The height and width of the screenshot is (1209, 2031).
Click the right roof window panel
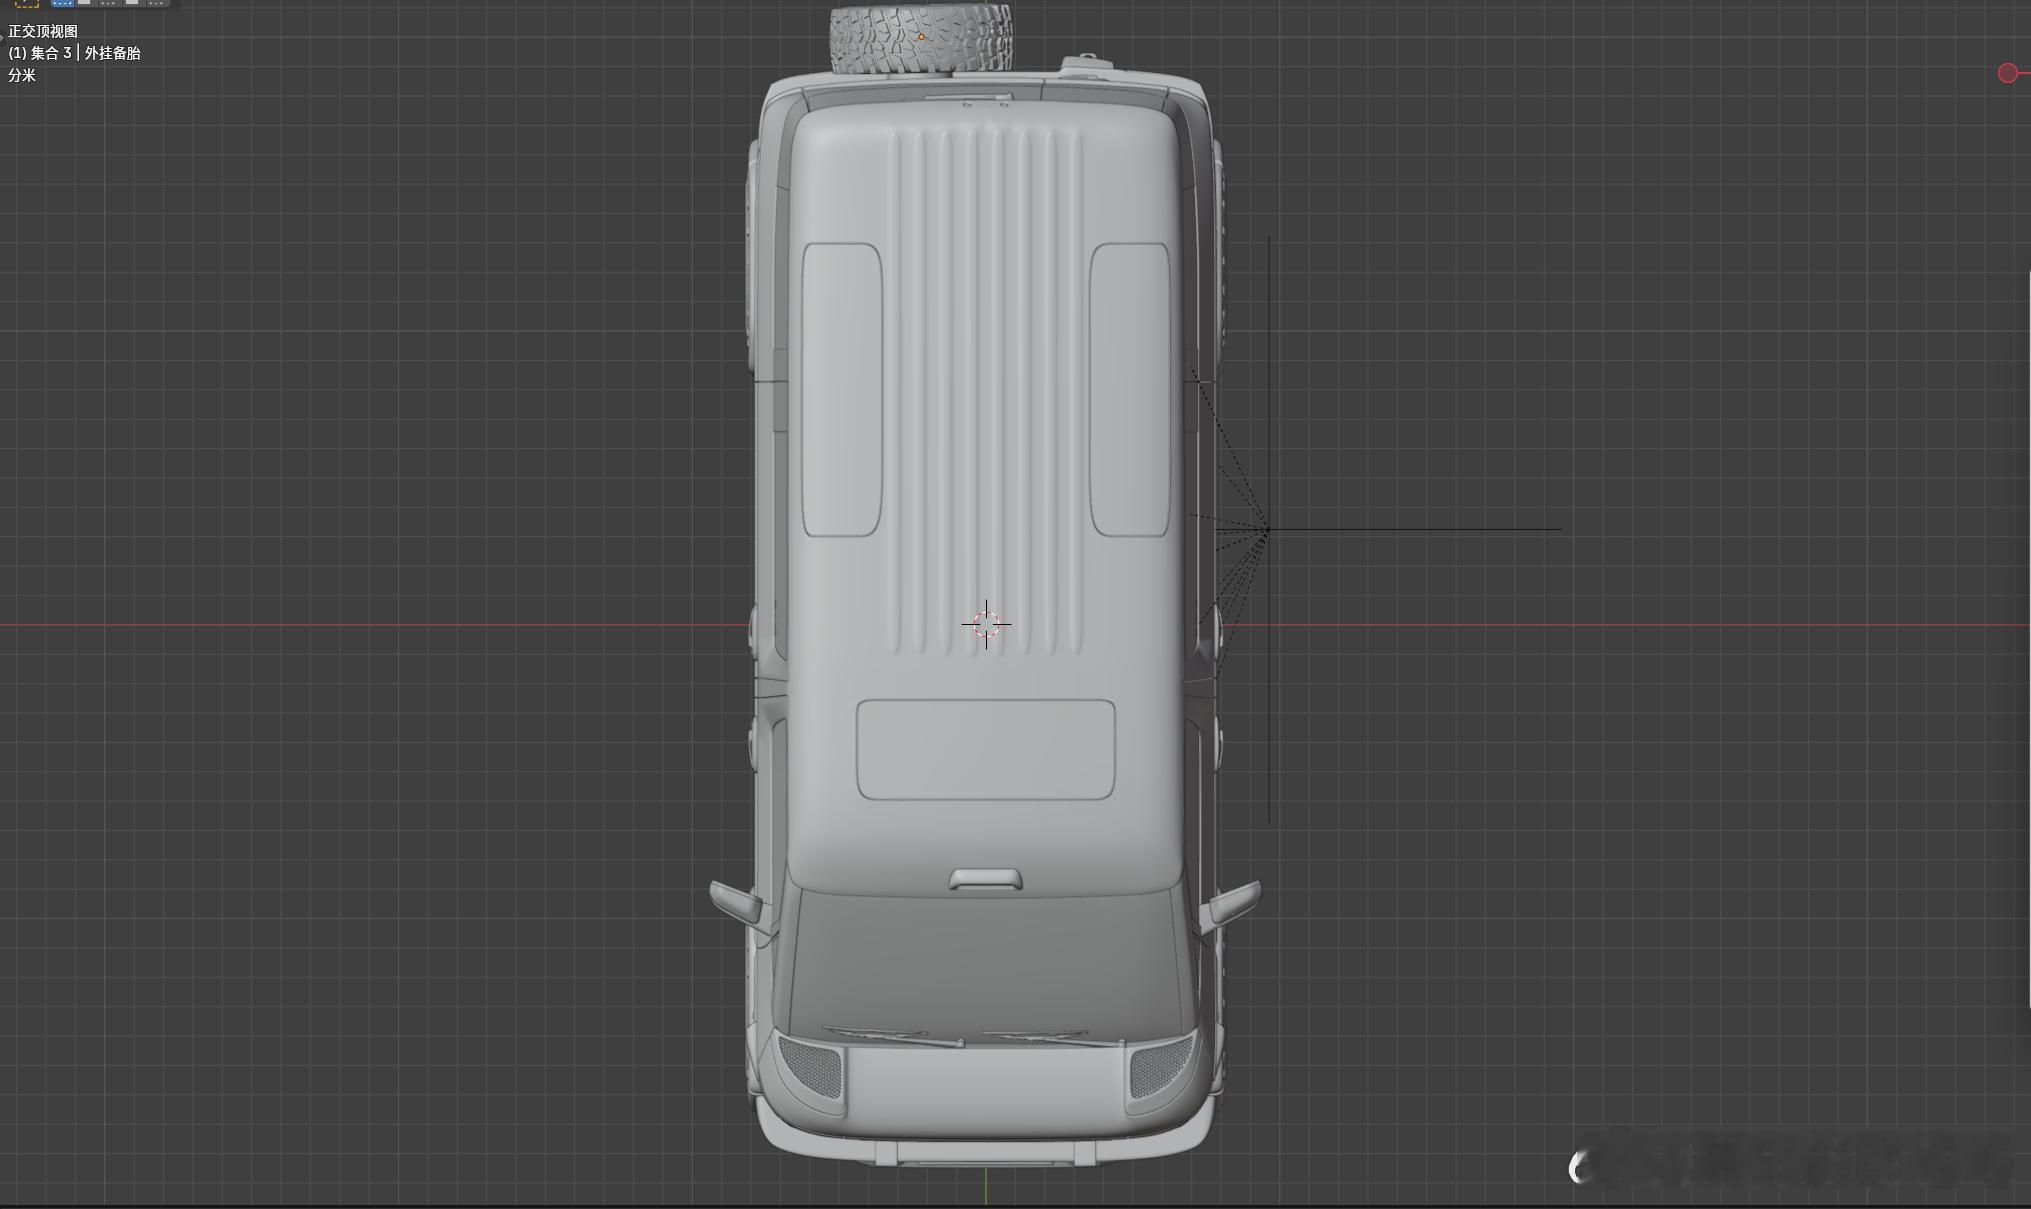click(x=1129, y=389)
